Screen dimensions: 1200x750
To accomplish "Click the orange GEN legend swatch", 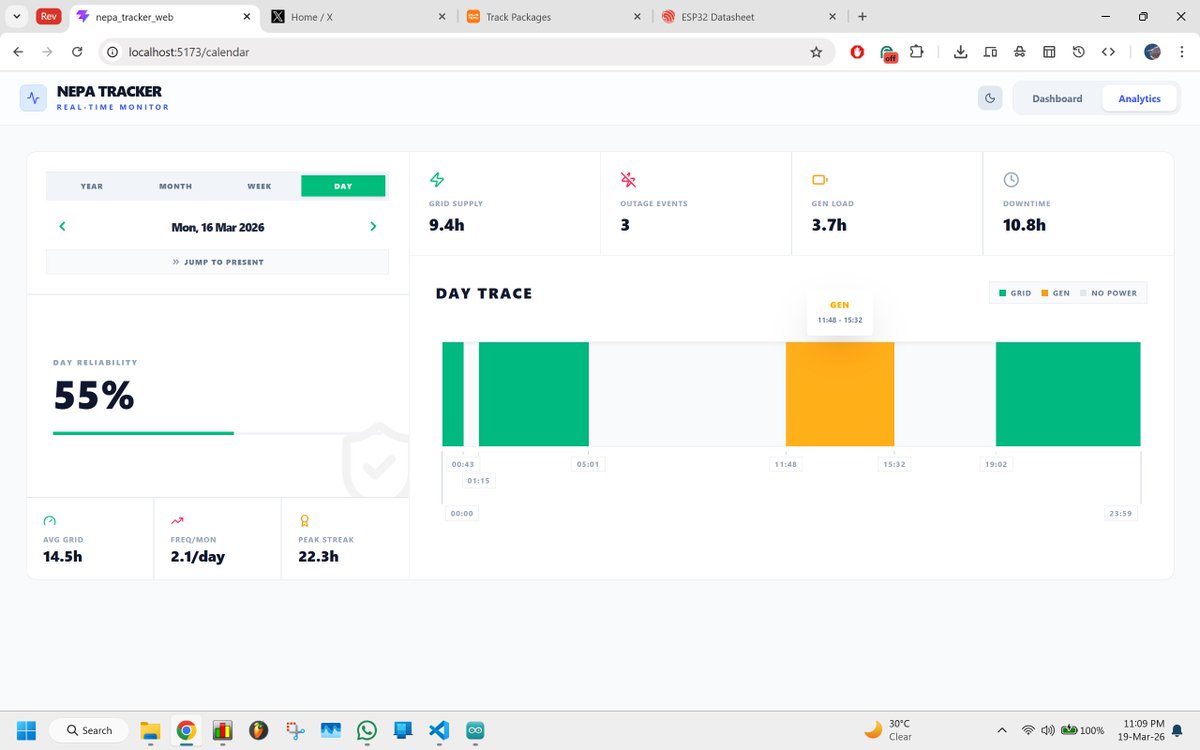I will (x=1045, y=293).
